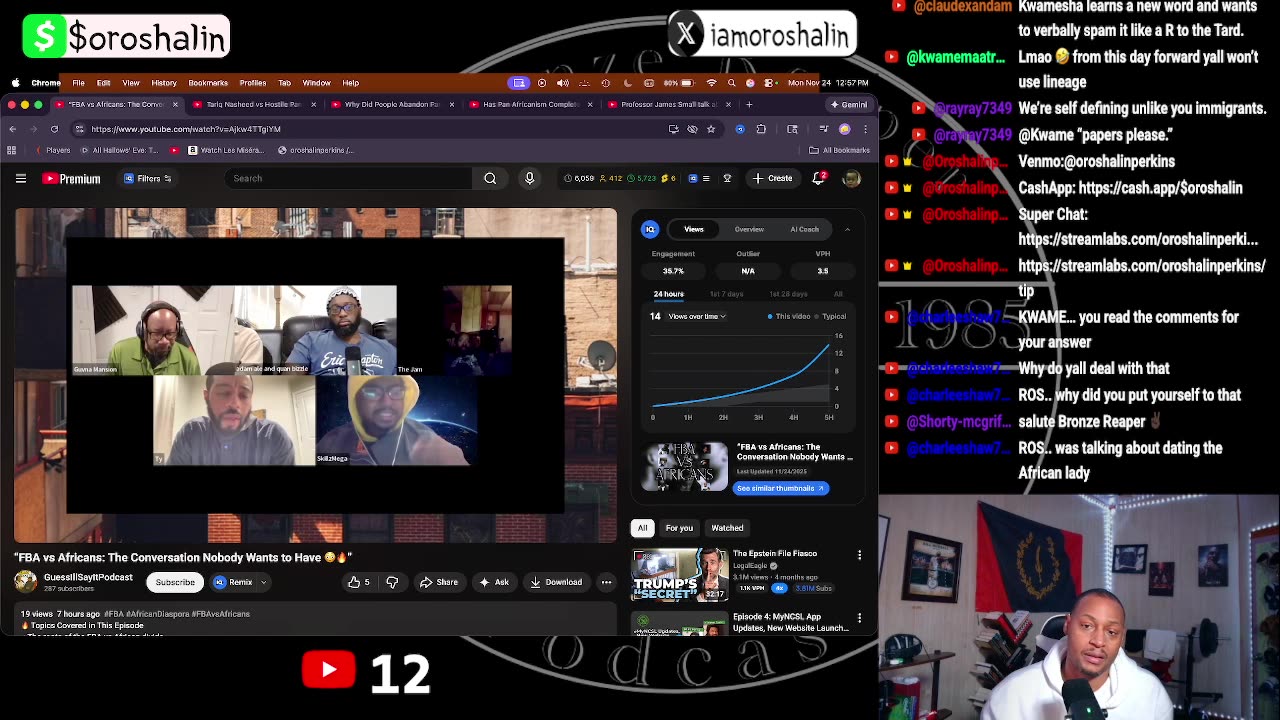Open GuessIllSayItPodcast channel avatar
The width and height of the screenshot is (1280, 720).
25,581
